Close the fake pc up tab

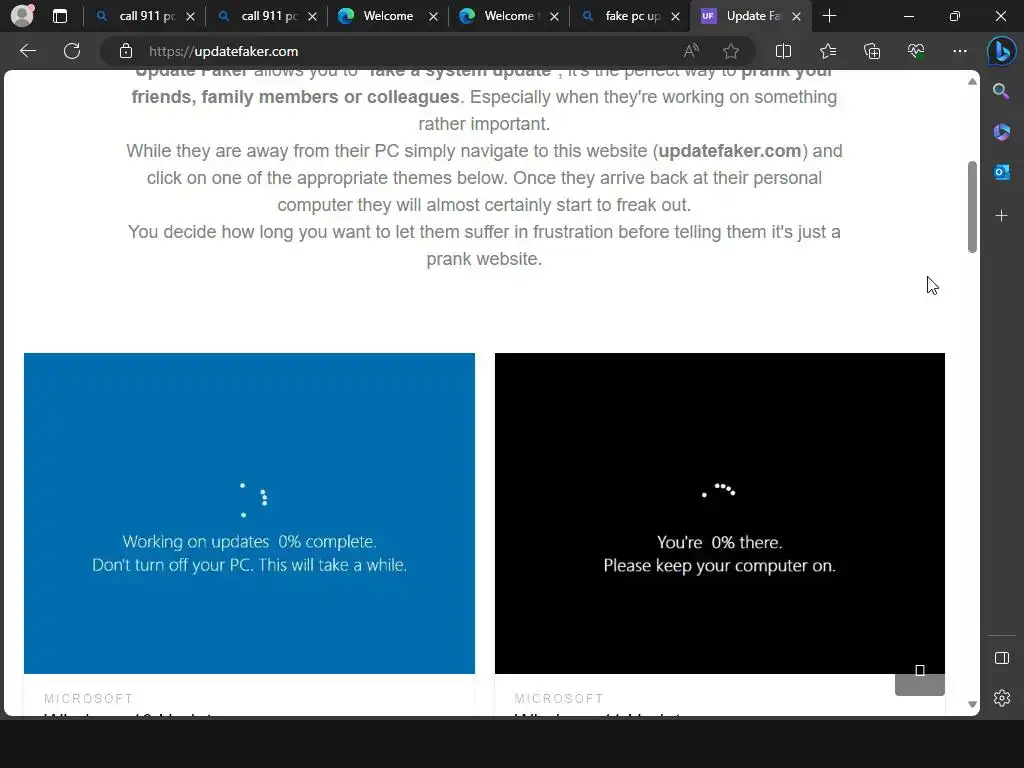675,16
